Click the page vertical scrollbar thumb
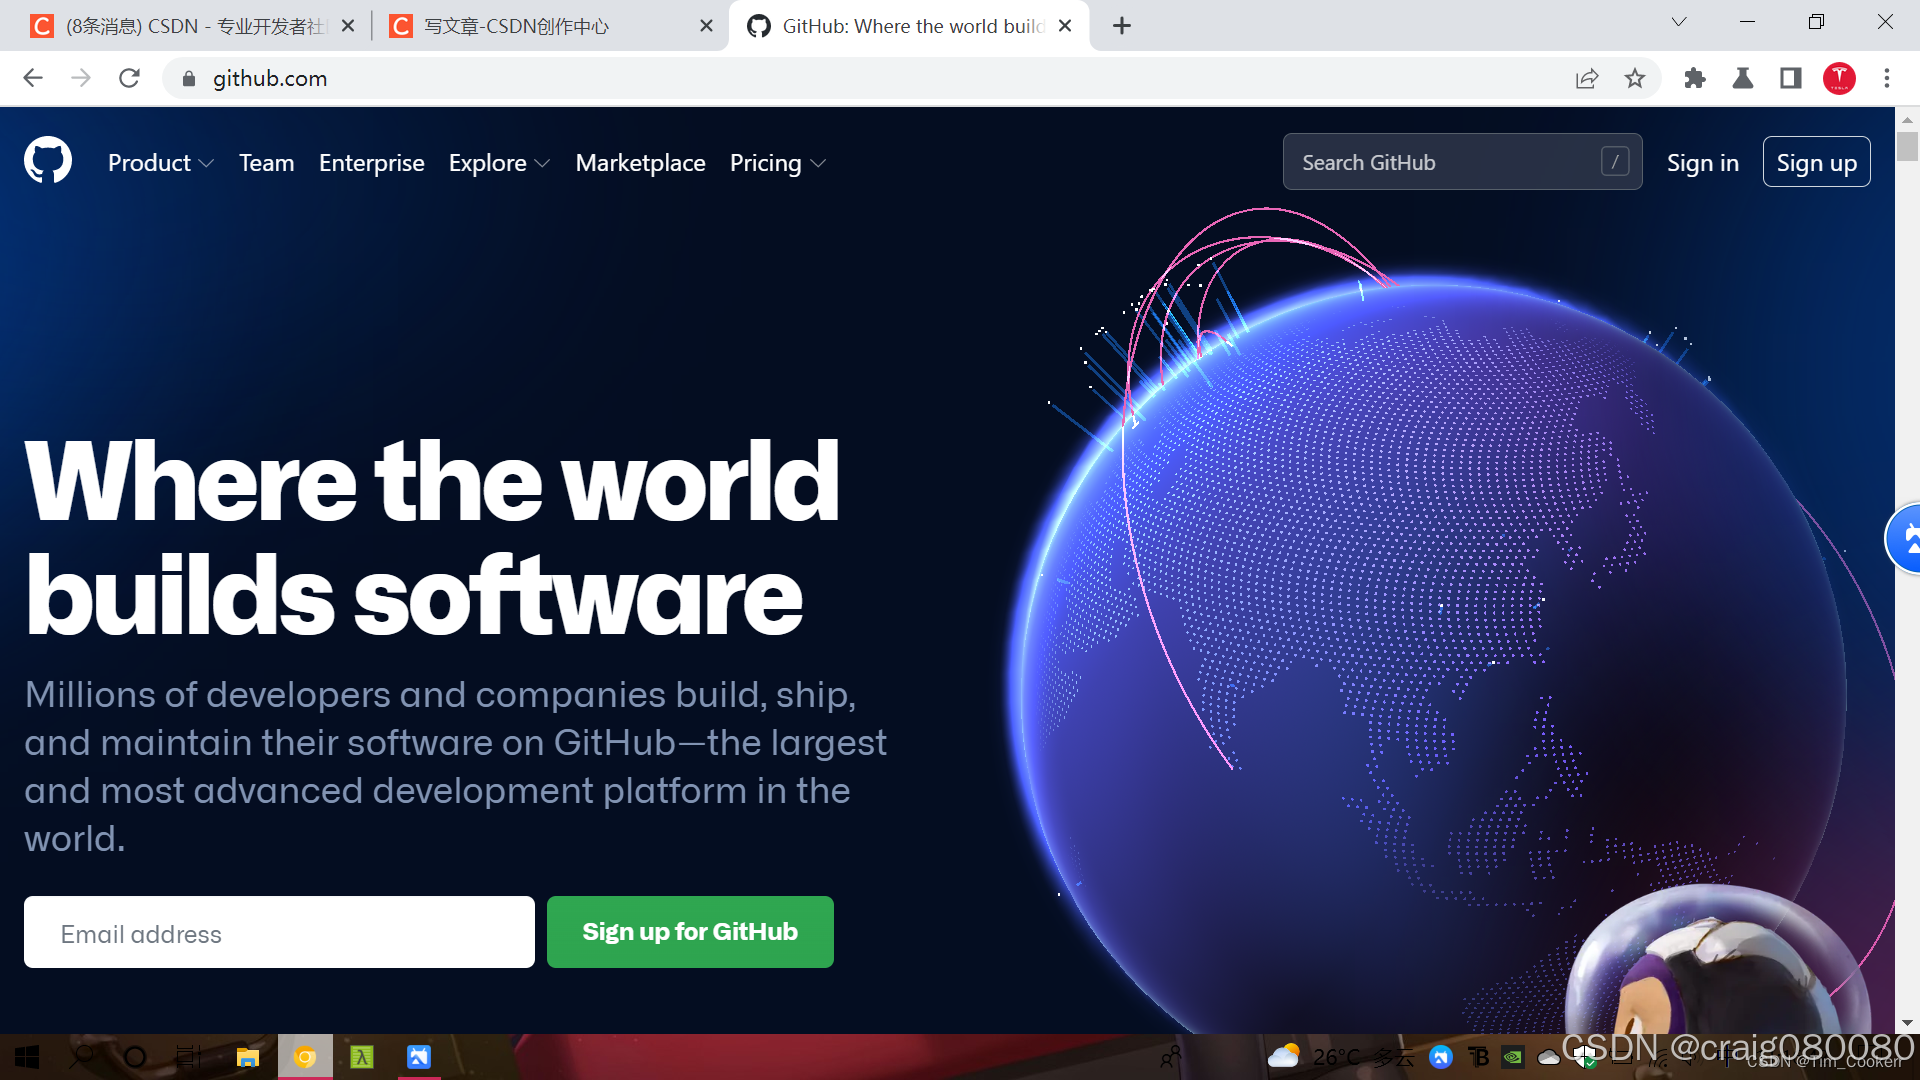Screen dimensions: 1920x1080 coord(1907,146)
